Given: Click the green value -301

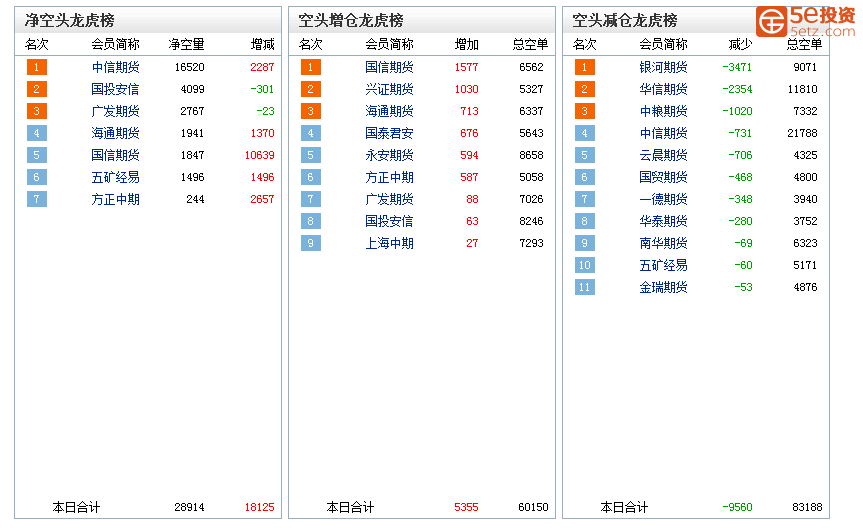Looking at the screenshot, I should pos(262,89).
